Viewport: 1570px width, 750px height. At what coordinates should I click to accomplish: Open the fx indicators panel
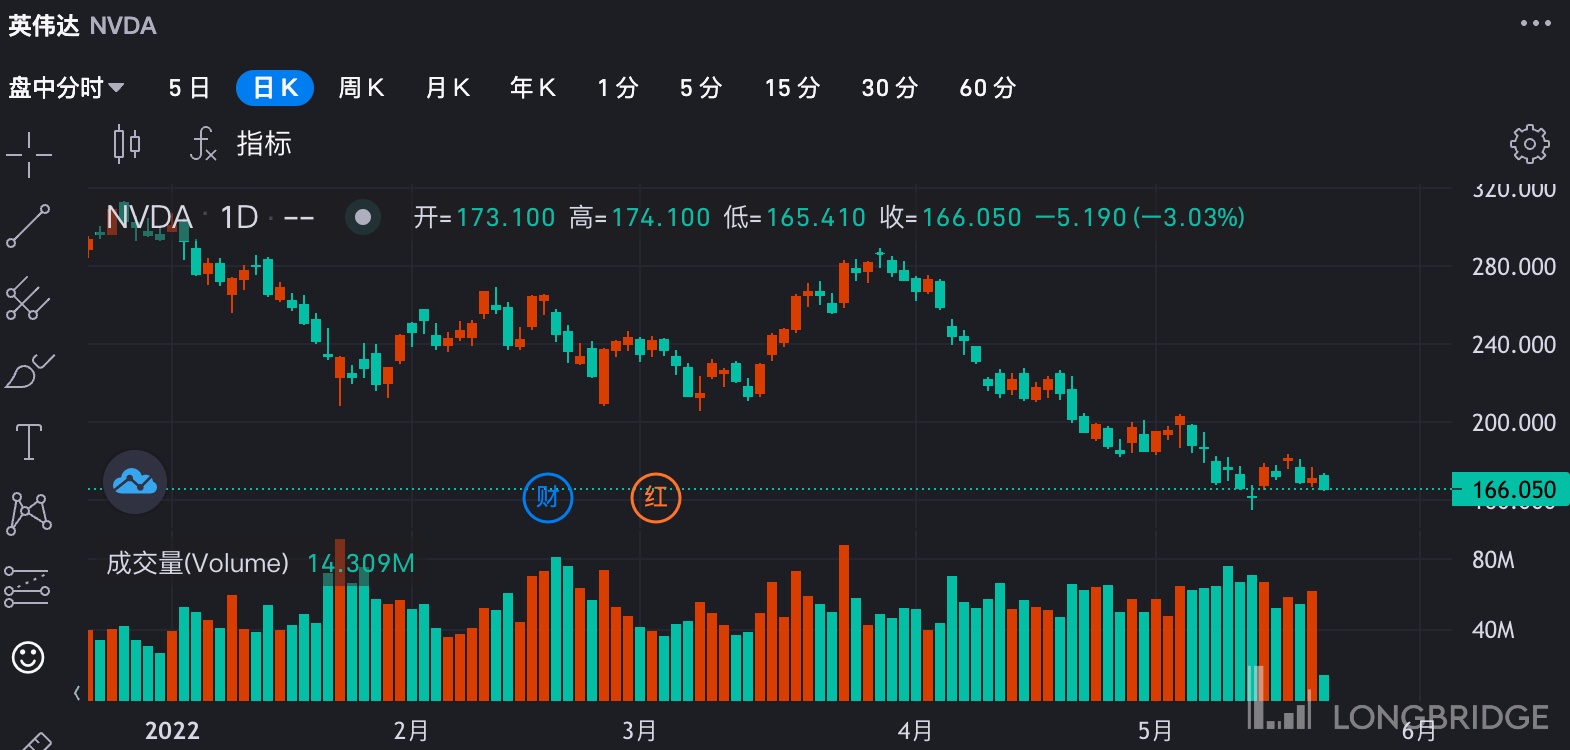[241, 144]
